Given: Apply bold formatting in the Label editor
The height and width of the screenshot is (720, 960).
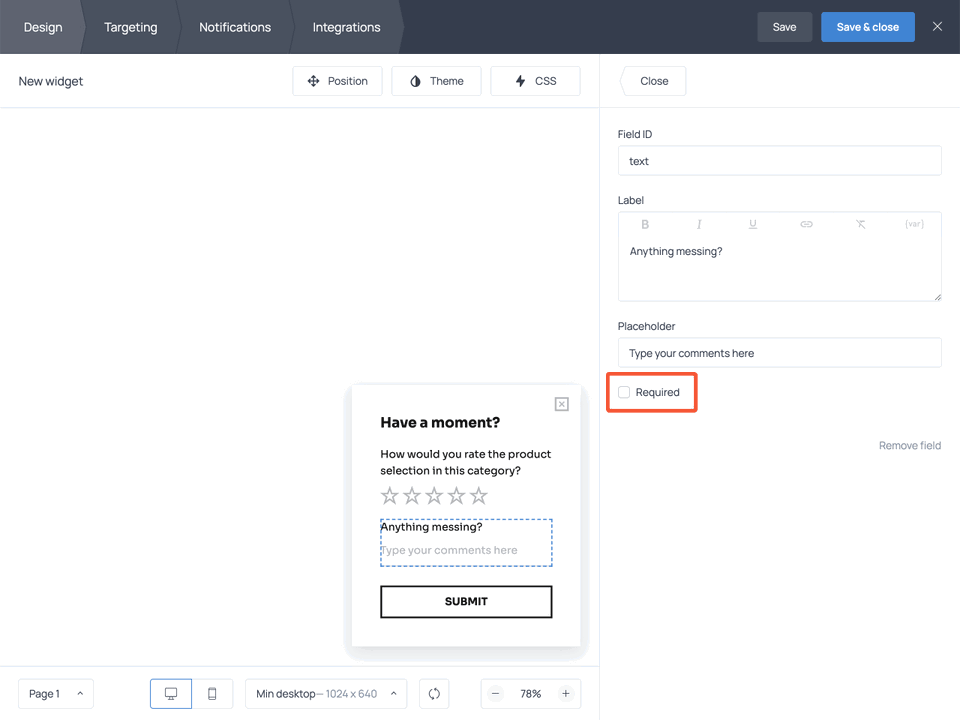Looking at the screenshot, I should coord(645,224).
